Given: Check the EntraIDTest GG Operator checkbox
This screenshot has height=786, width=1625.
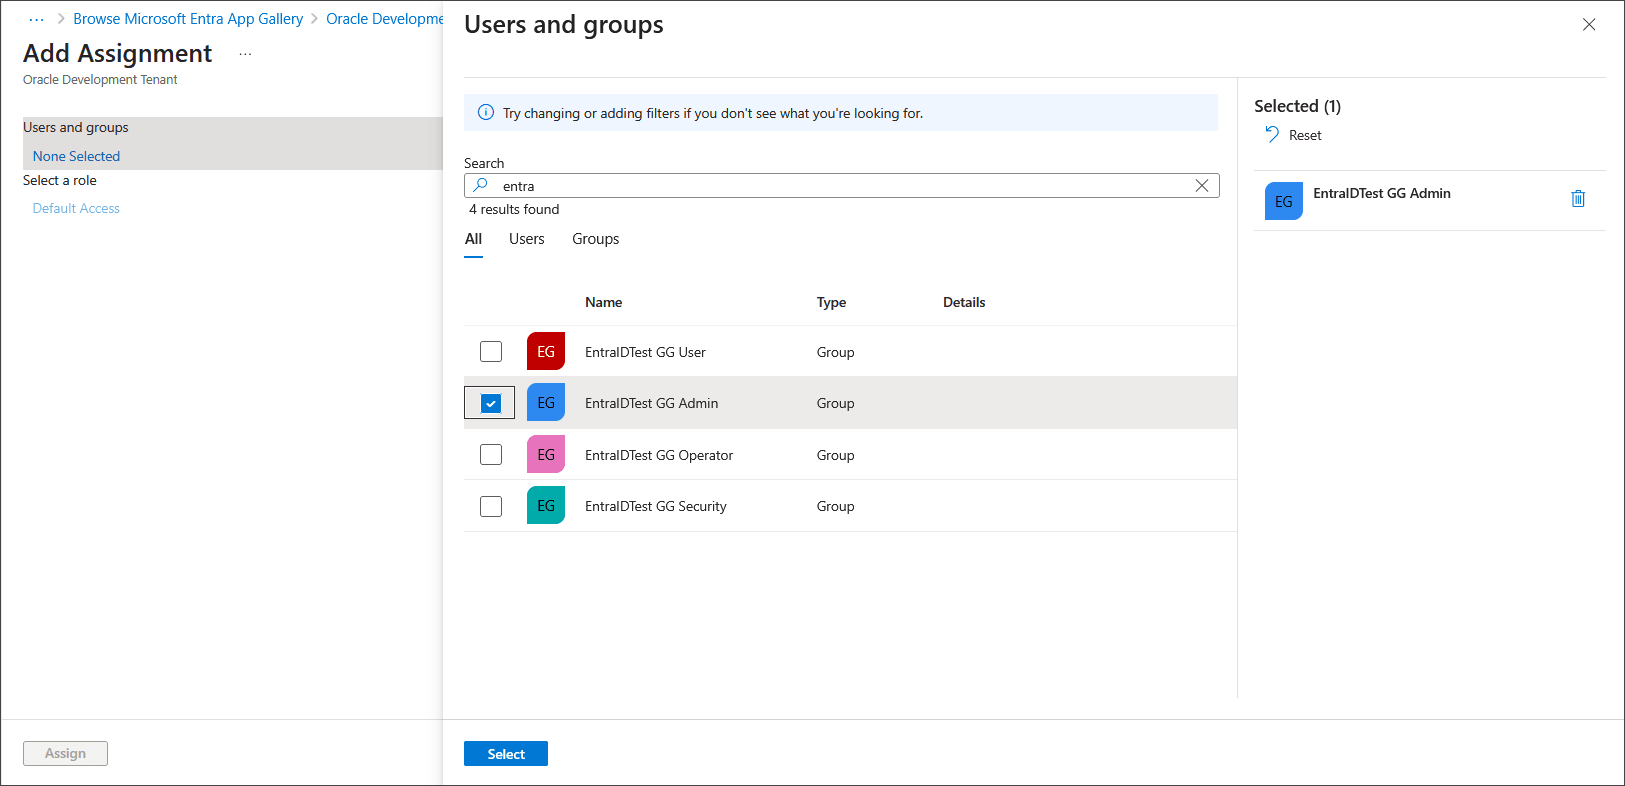Looking at the screenshot, I should tap(491, 455).
